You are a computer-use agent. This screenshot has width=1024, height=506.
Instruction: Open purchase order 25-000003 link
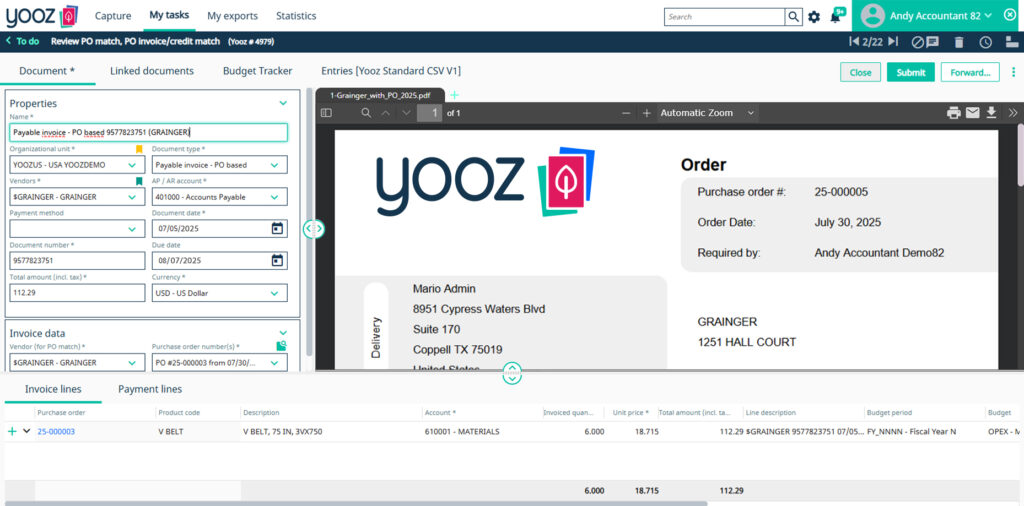coord(56,432)
